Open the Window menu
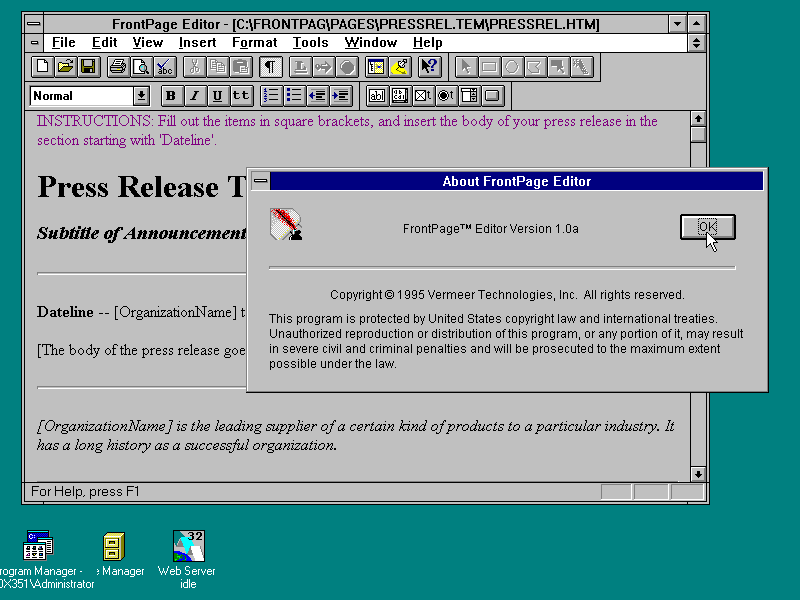 370,42
